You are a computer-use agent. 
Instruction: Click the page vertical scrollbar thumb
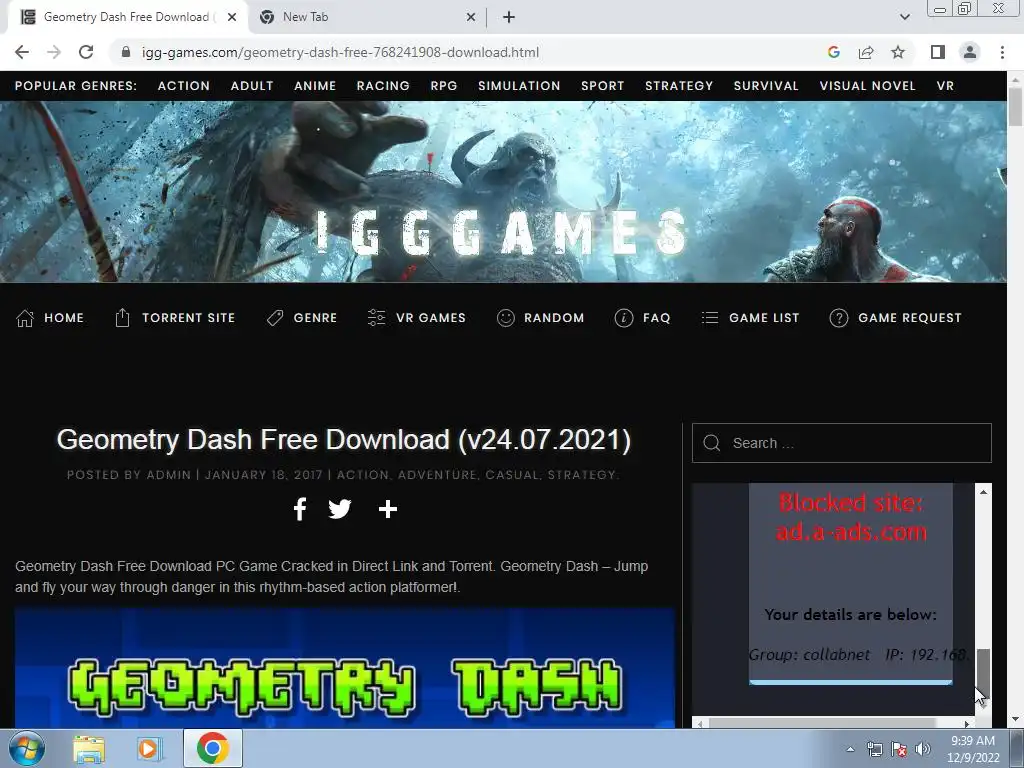click(1016, 106)
